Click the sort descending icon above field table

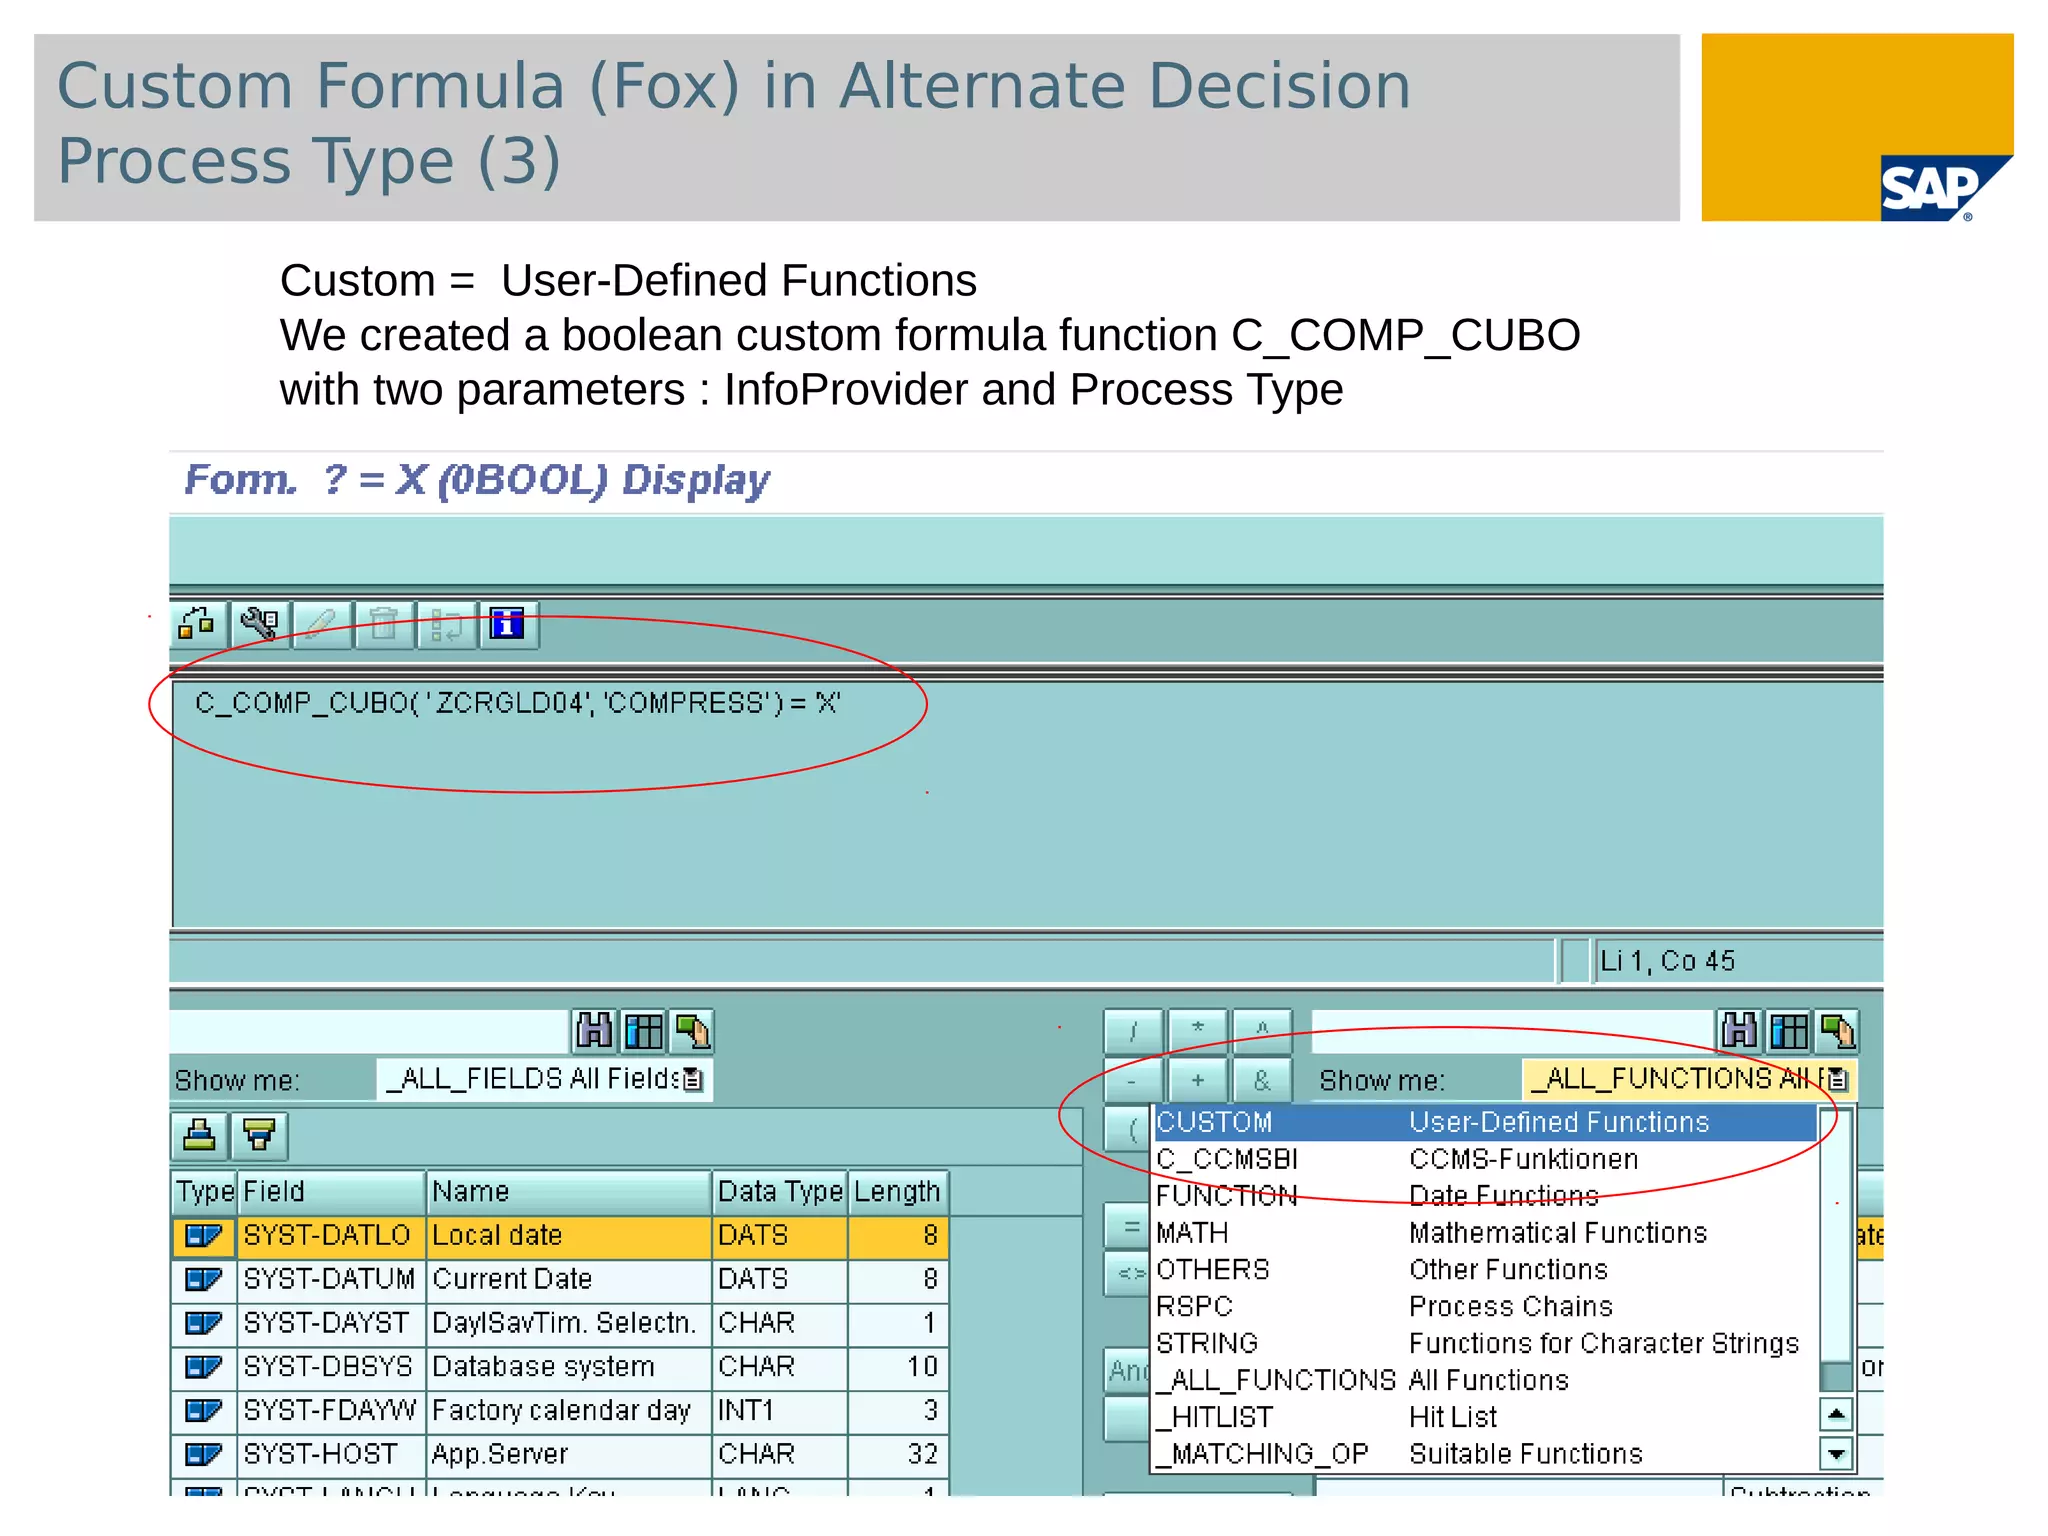coord(260,1135)
